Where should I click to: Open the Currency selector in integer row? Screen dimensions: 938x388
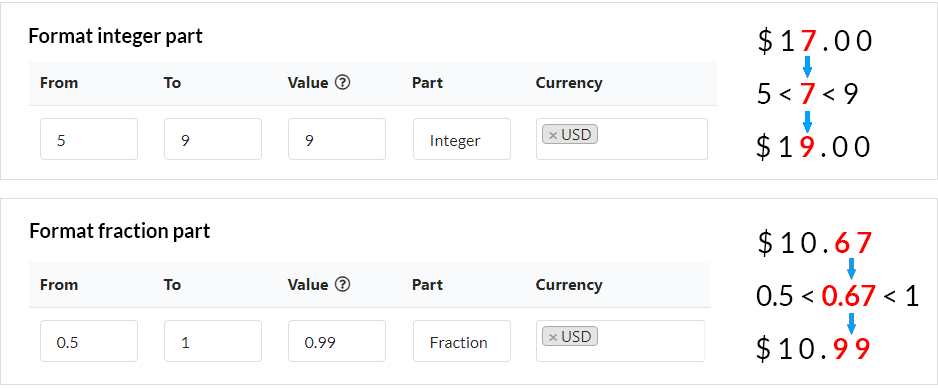click(622, 139)
